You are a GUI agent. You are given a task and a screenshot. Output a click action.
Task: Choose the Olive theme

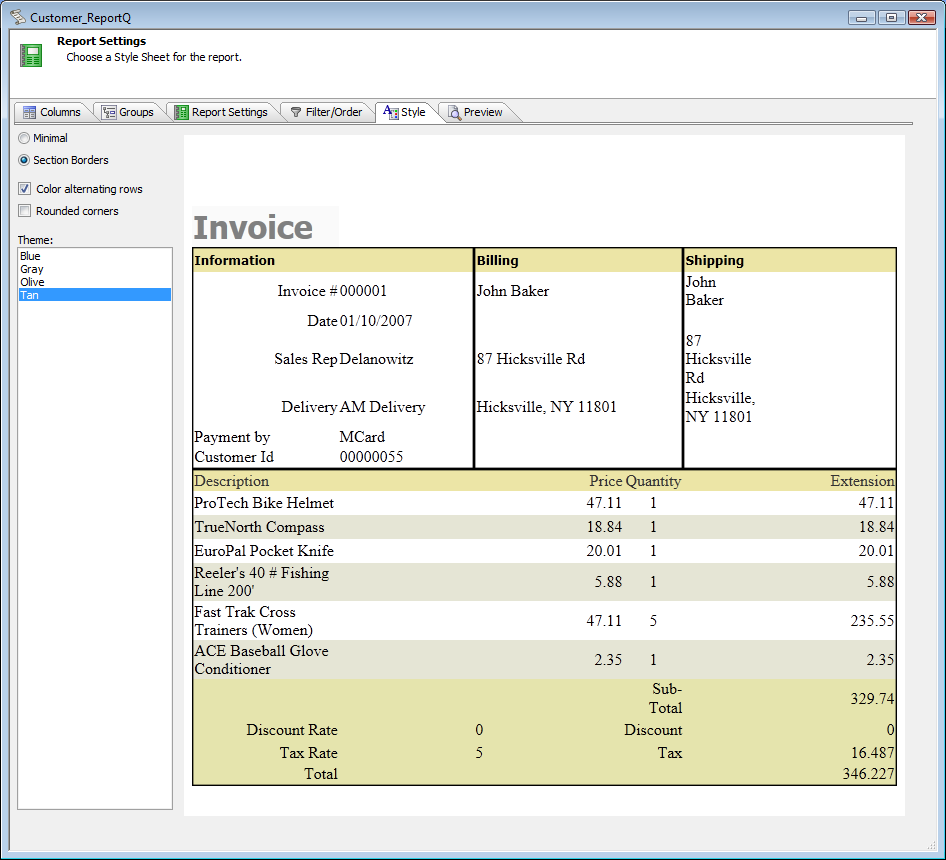point(95,282)
